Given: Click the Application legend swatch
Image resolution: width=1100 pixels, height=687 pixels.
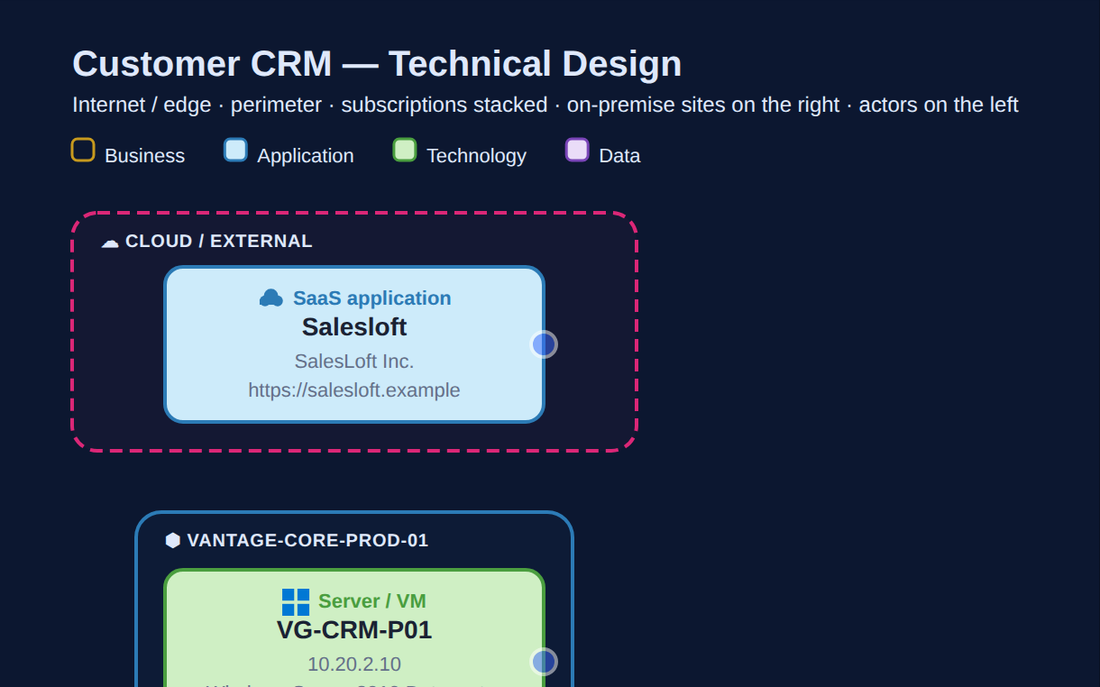Looking at the screenshot, I should pyautogui.click(x=235, y=150).
